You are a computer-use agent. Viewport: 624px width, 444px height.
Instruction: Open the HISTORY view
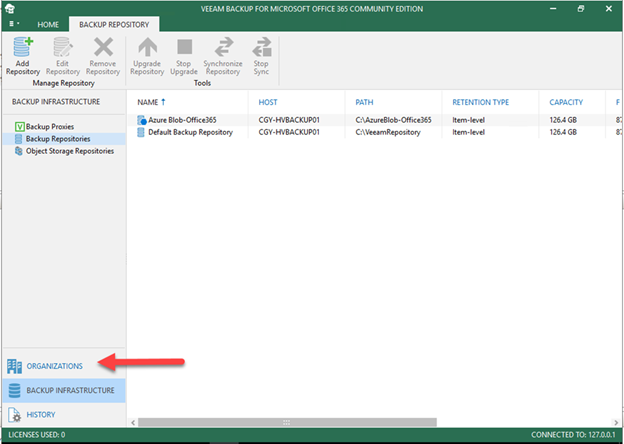click(41, 415)
